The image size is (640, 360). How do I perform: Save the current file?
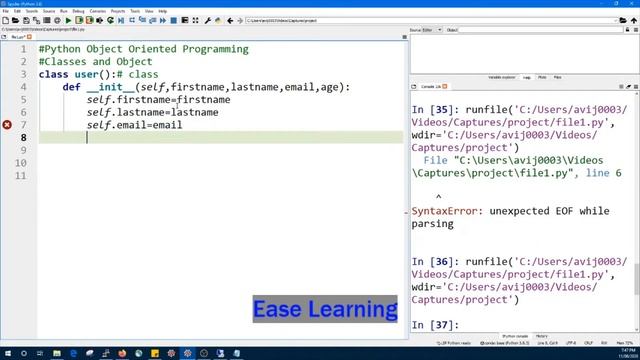pyautogui.click(x=26, y=20)
